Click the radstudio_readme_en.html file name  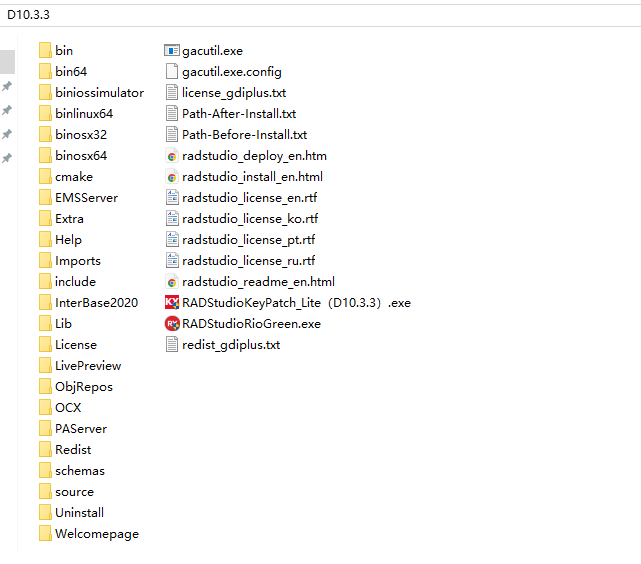(x=258, y=282)
